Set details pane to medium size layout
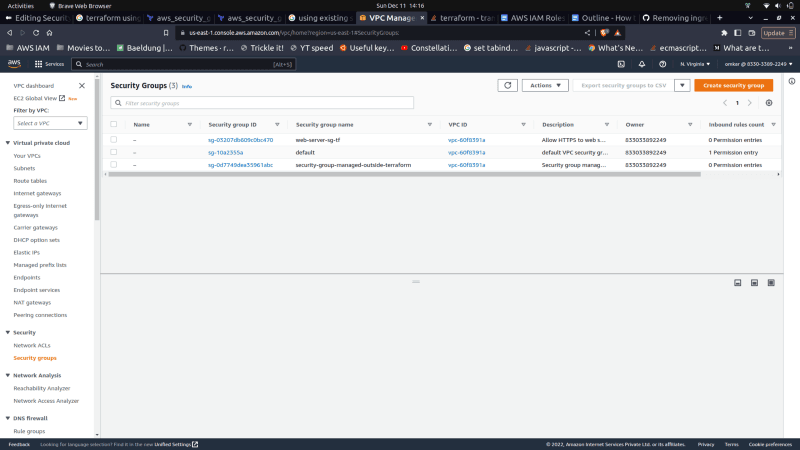 click(x=755, y=283)
